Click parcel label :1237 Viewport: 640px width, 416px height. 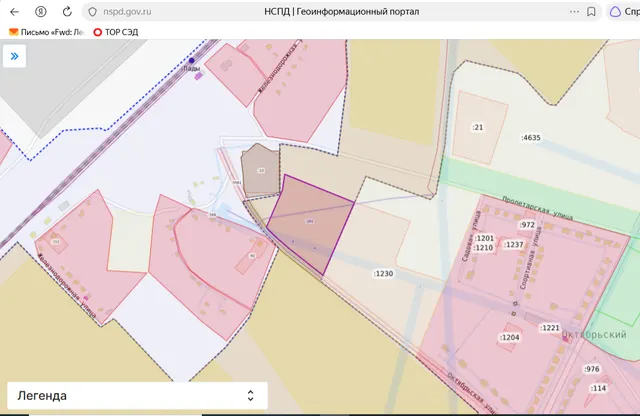(513, 245)
